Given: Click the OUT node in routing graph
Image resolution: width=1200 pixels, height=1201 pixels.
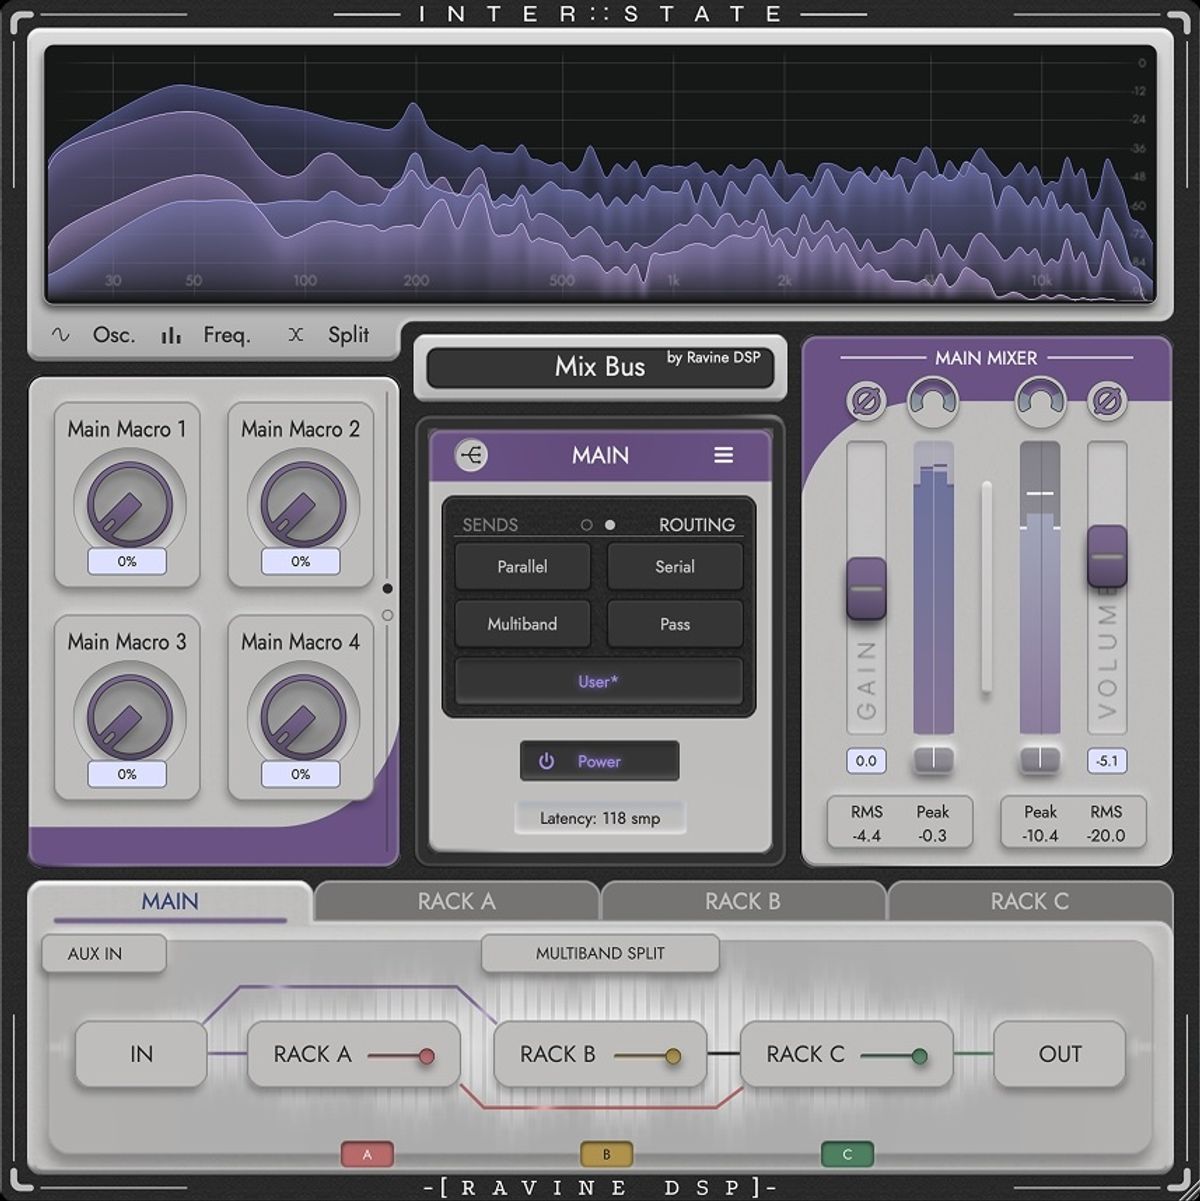Looking at the screenshot, I should (1060, 1054).
